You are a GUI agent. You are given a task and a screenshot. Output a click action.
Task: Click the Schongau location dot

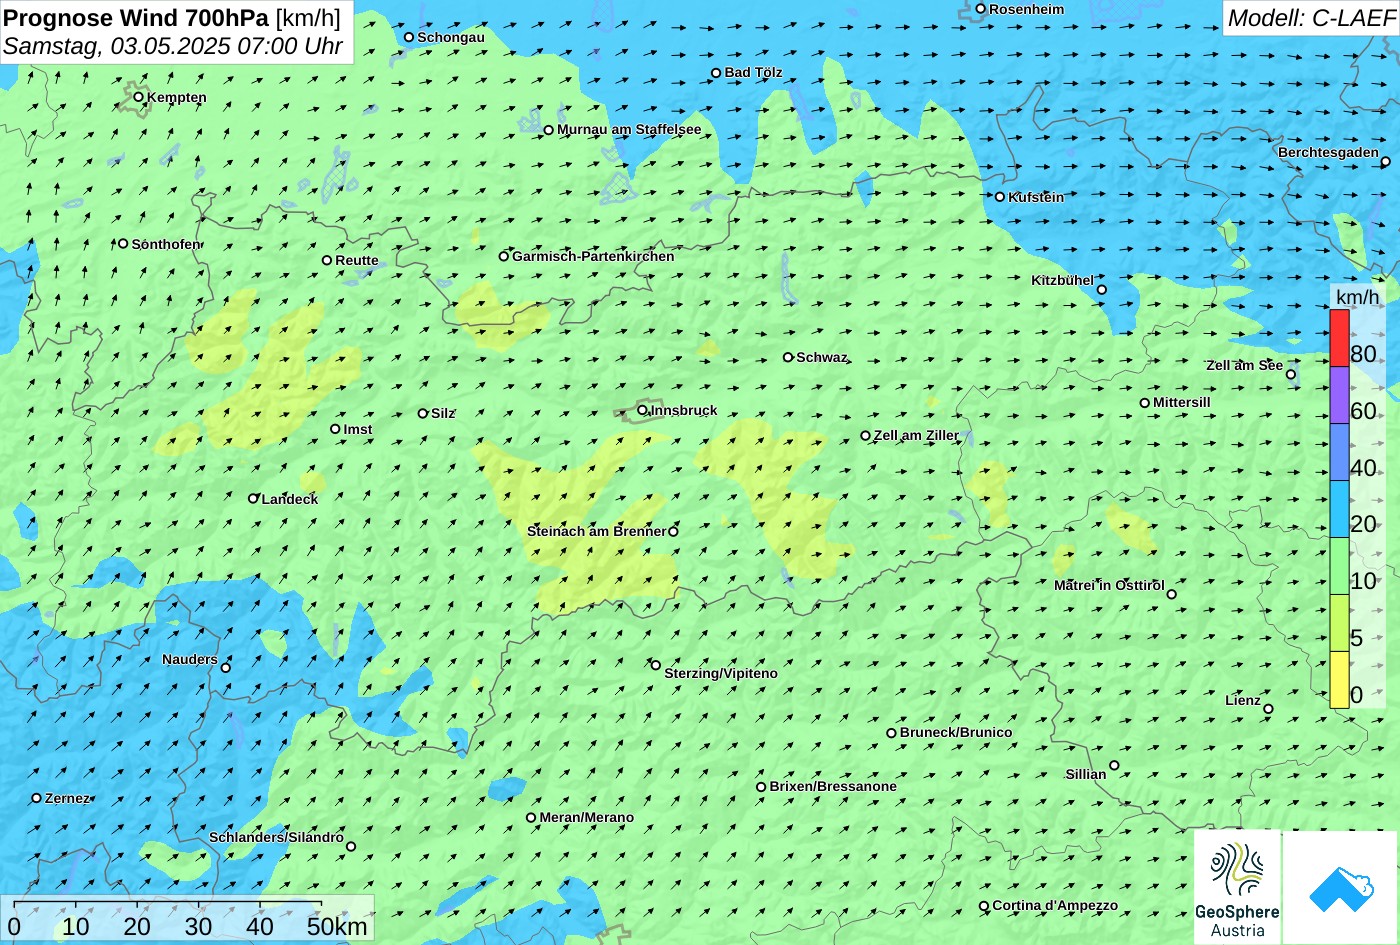click(409, 37)
